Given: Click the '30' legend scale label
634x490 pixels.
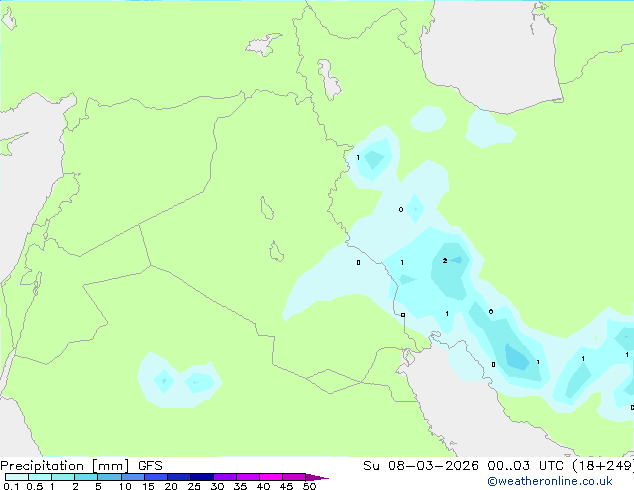Looking at the screenshot, I should [217, 486].
